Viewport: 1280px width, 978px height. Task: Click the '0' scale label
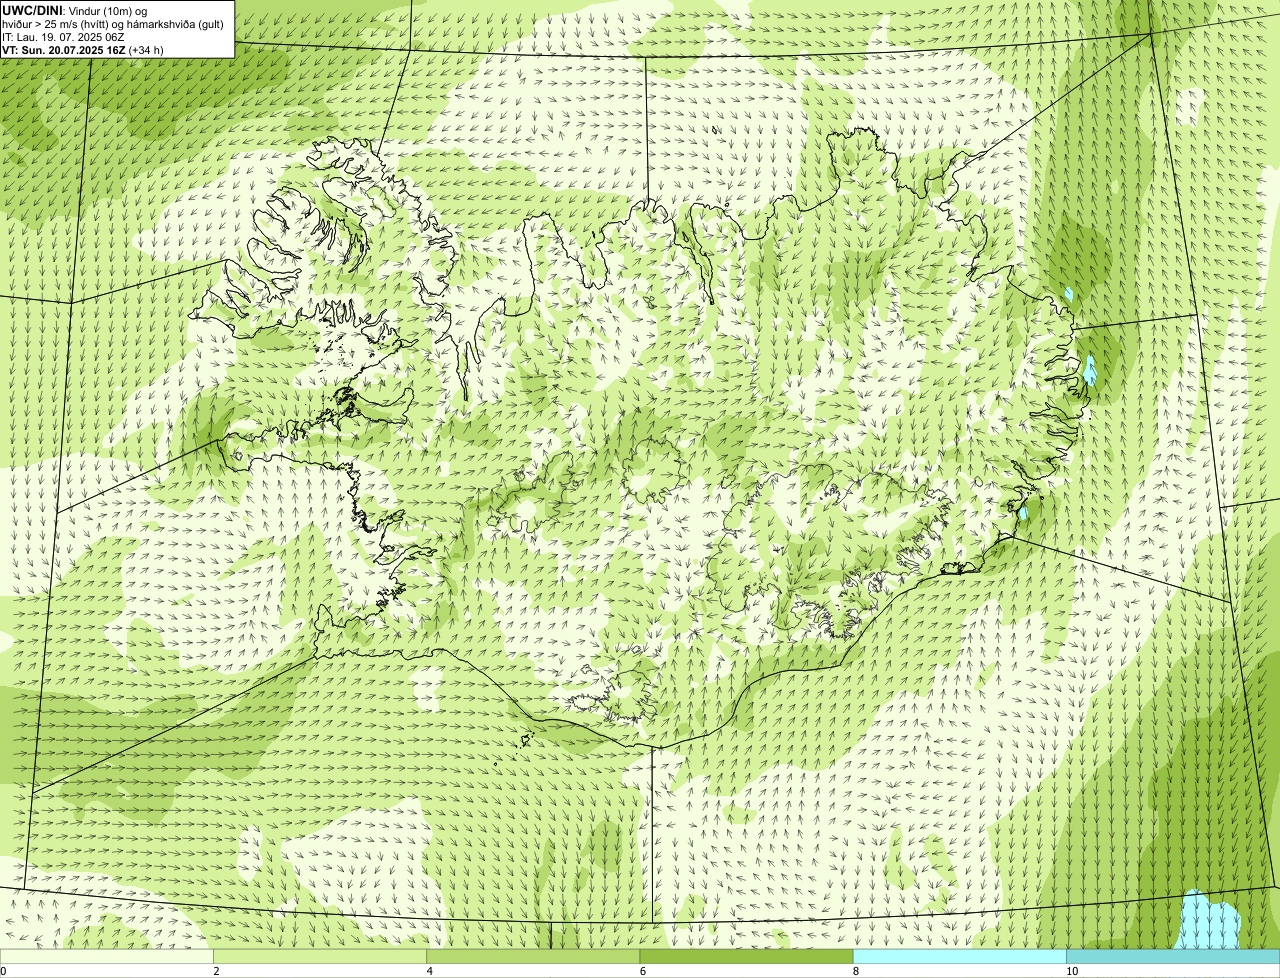3,971
